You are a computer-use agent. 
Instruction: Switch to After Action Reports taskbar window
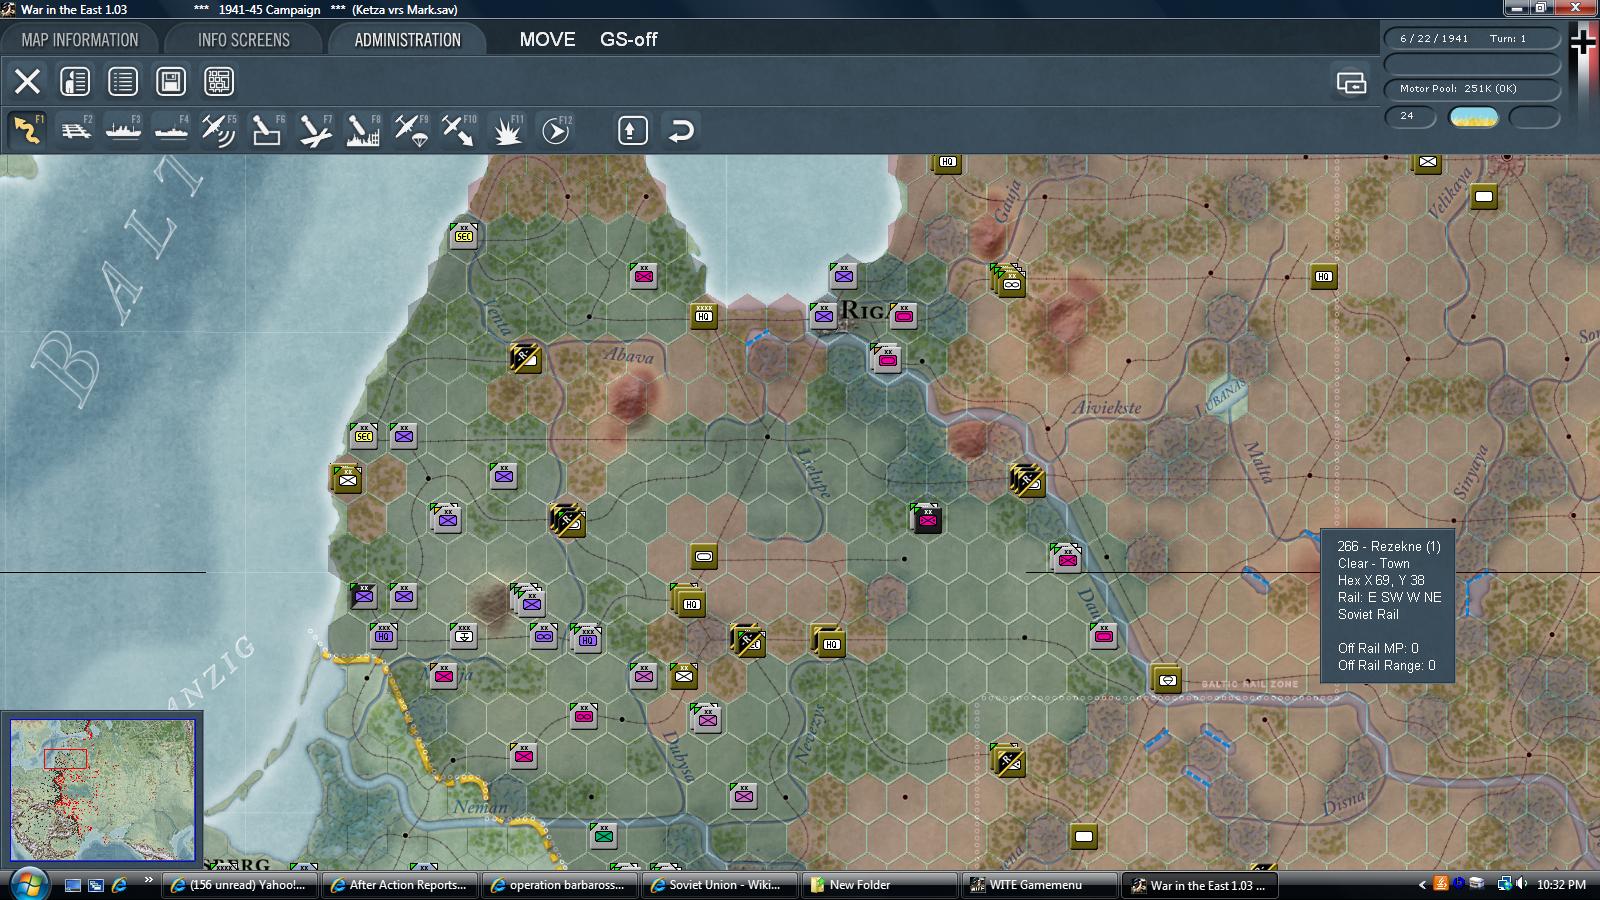click(x=401, y=885)
